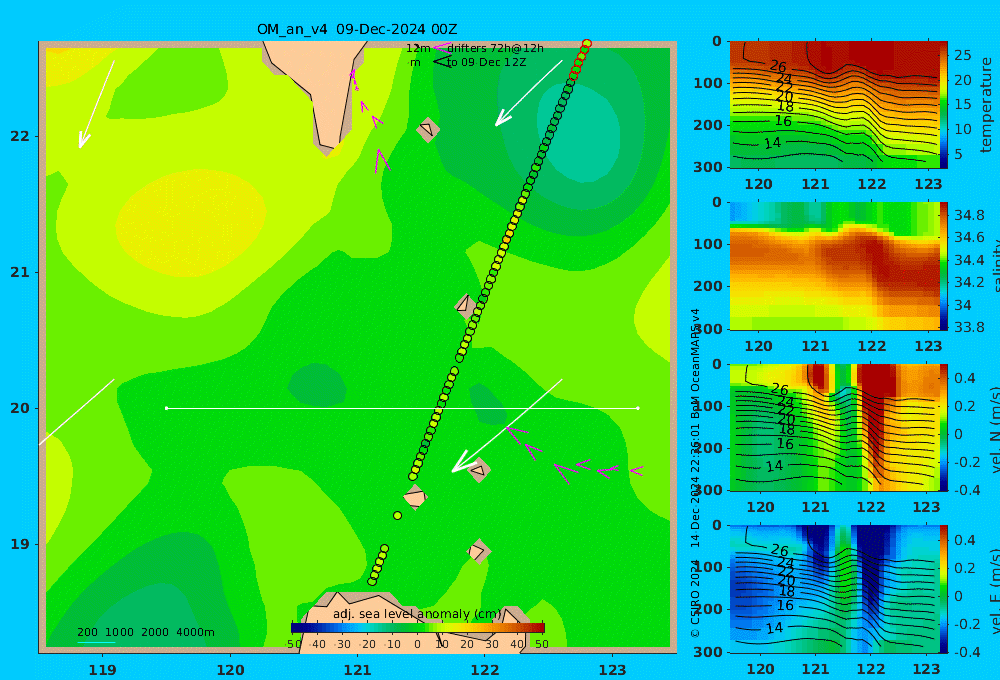Click latitude label "19" on main map

point(20,544)
